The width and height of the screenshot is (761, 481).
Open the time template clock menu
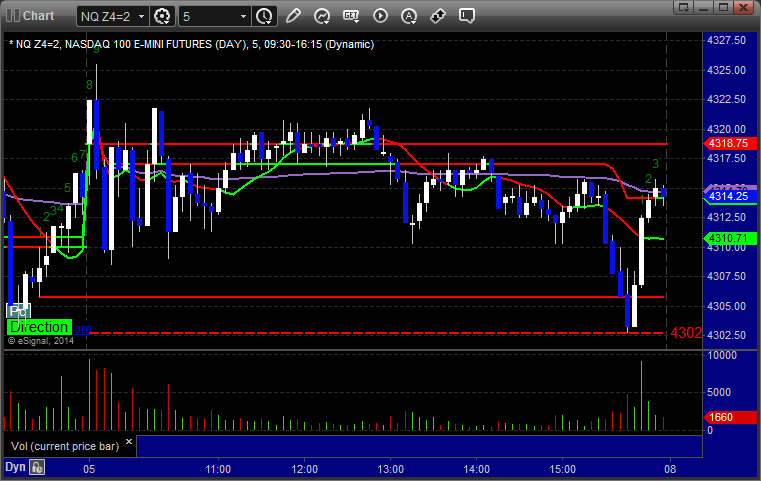265,17
